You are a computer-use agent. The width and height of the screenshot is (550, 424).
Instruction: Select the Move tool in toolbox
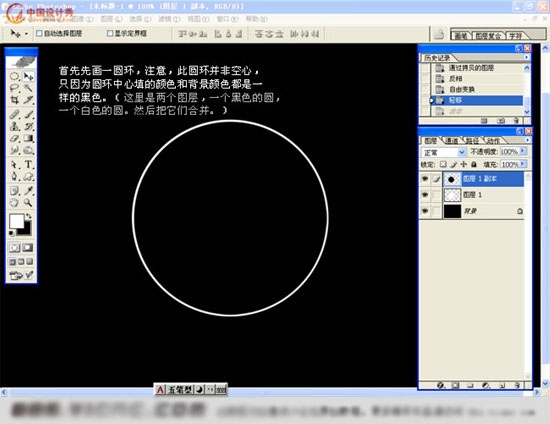28,76
